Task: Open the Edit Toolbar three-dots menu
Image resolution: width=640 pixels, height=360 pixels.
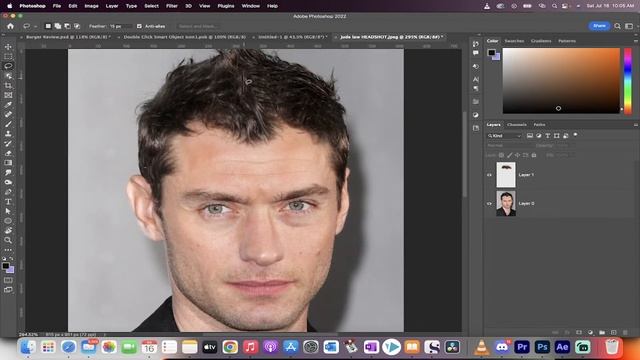Action: pyautogui.click(x=8, y=250)
